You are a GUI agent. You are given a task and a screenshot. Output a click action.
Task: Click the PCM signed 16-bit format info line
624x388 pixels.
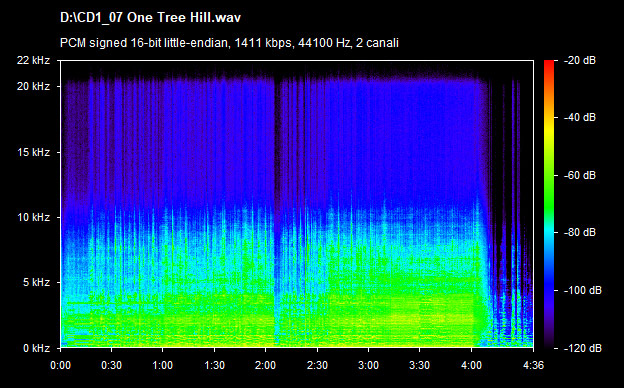pyautogui.click(x=229, y=43)
